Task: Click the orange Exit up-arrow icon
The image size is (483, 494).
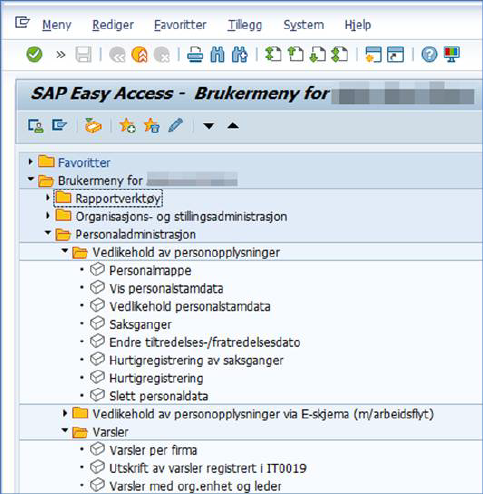Action: click(140, 54)
